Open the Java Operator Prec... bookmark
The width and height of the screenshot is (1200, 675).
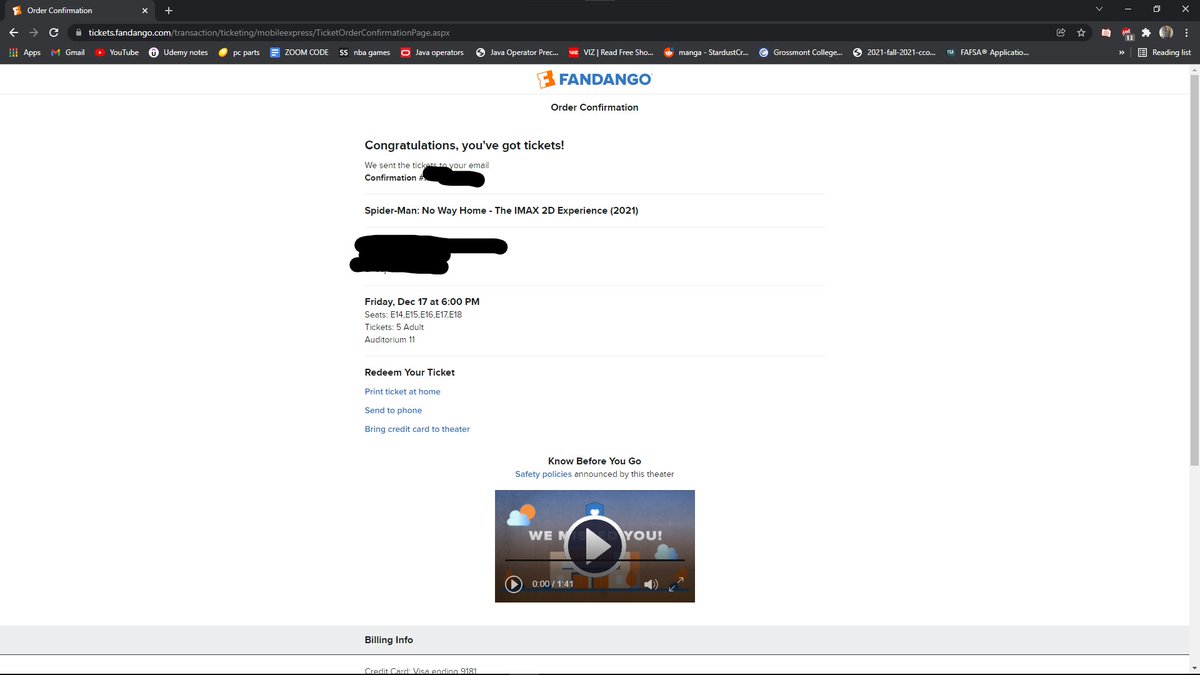(x=517, y=52)
